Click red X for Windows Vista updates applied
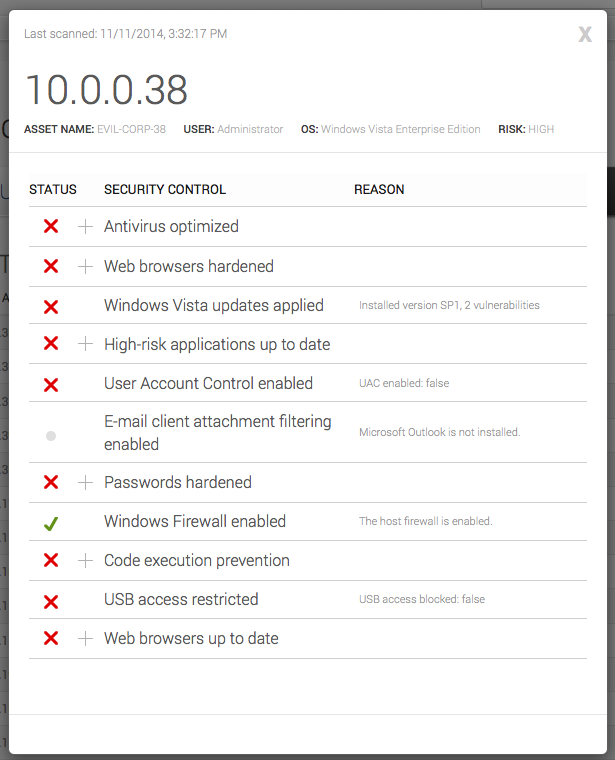The height and width of the screenshot is (760, 615). (x=51, y=306)
